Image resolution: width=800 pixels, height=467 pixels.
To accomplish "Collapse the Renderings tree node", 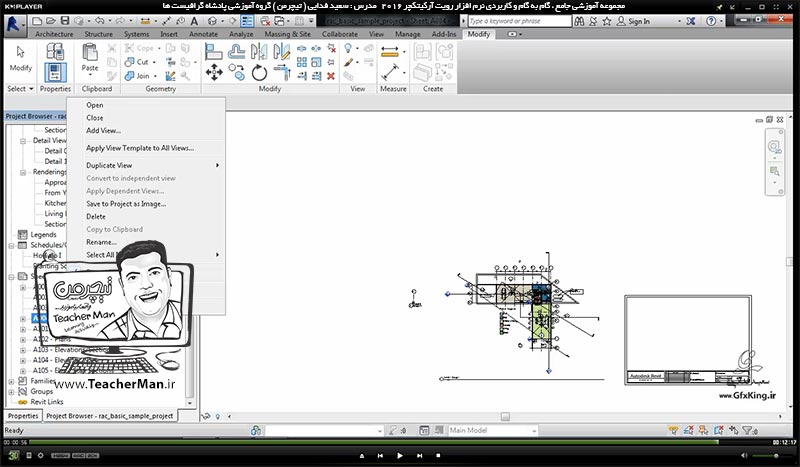I will point(23,173).
